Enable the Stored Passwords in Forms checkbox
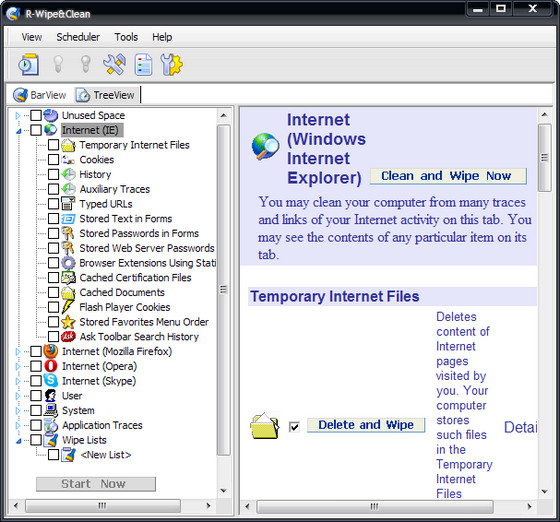The image size is (560, 522). coord(54,233)
